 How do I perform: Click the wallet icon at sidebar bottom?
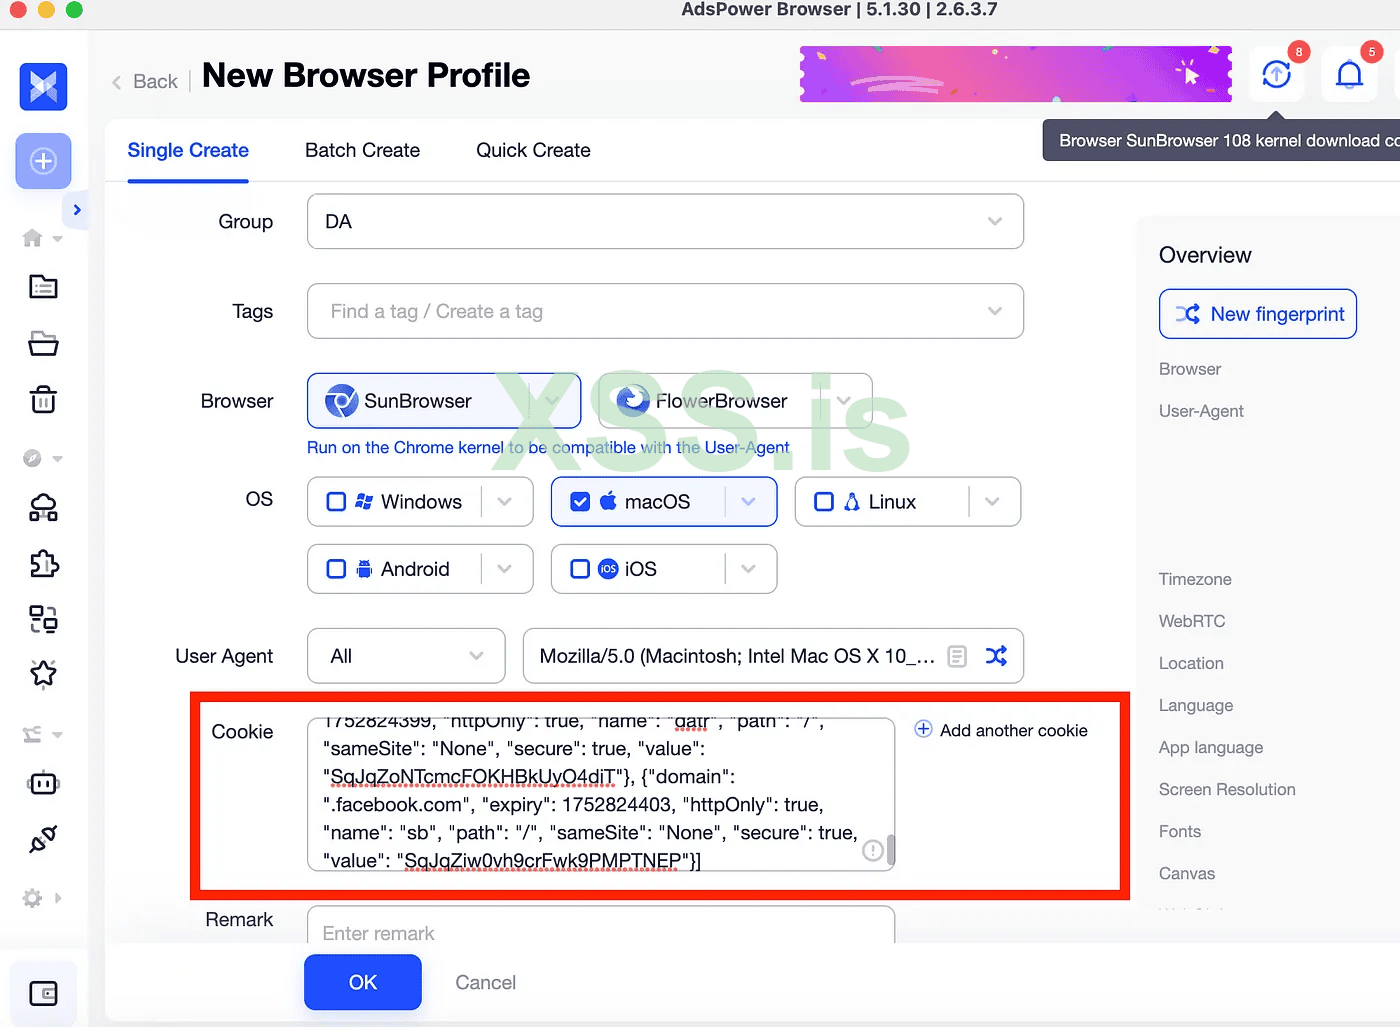point(43,993)
